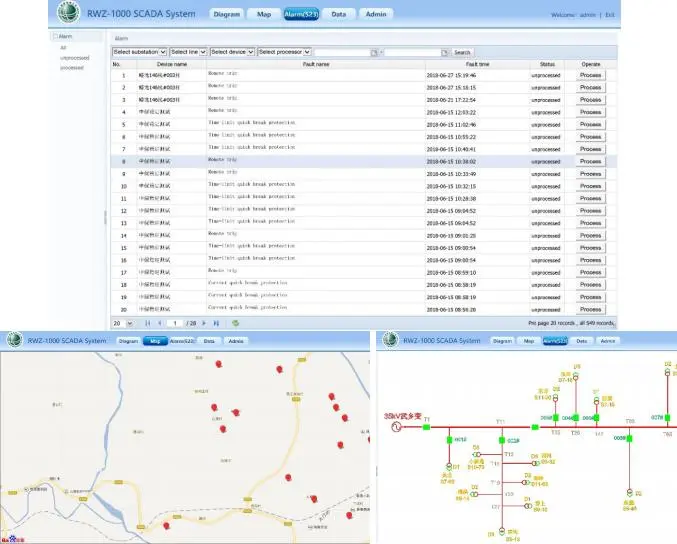This screenshot has width=677, height=544.
Task: Open the Data tab in the map window
Action: pos(209,341)
